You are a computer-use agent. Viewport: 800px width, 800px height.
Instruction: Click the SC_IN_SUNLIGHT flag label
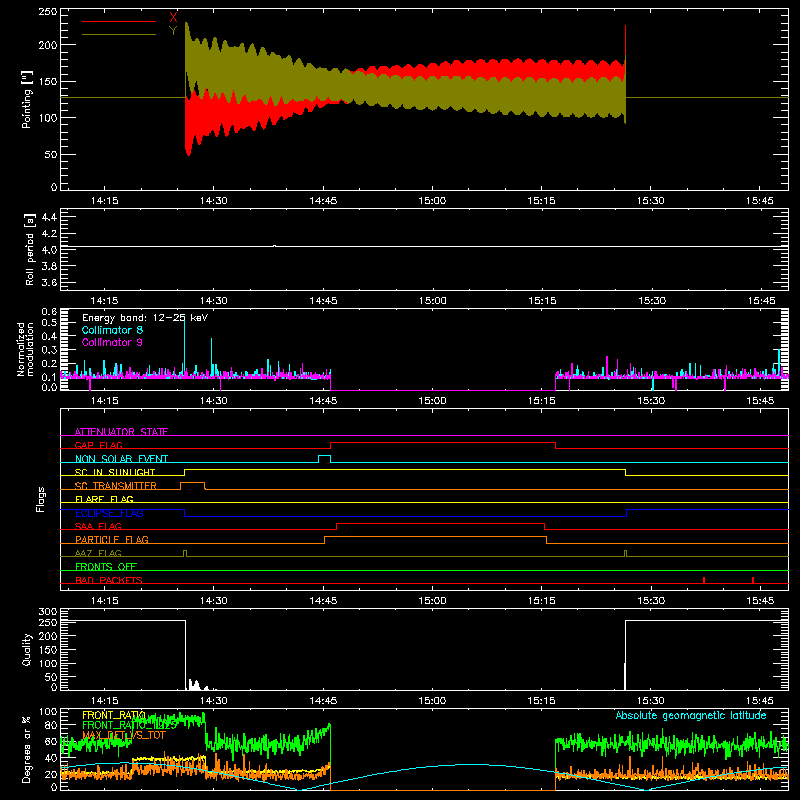tap(115, 472)
